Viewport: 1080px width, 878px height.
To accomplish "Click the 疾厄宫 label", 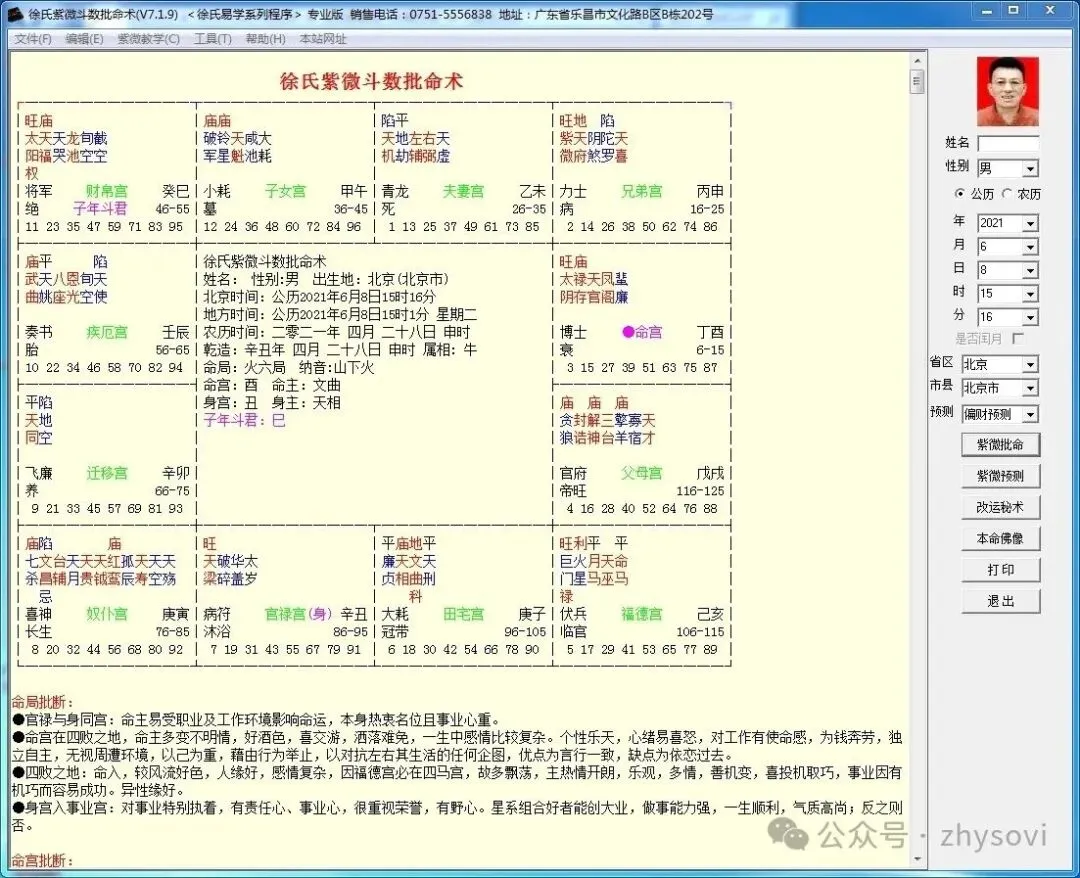I will (x=107, y=333).
